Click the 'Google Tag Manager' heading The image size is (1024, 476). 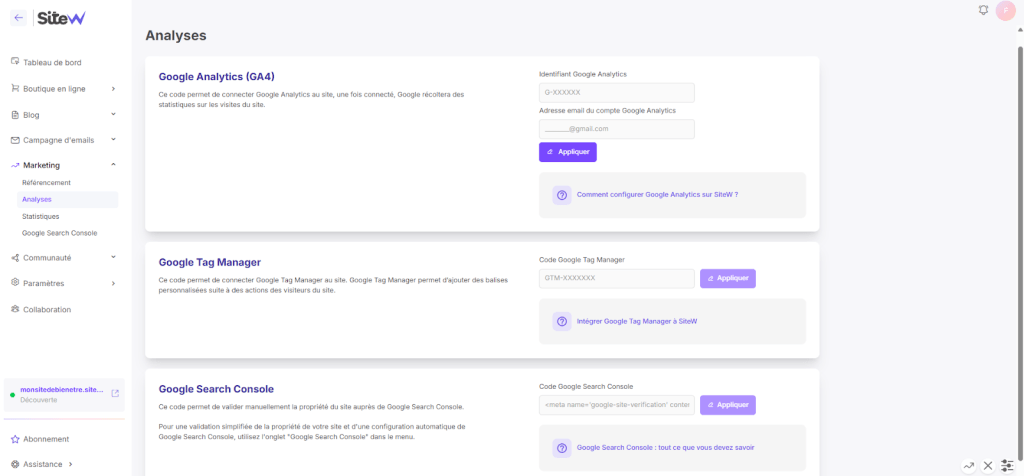pos(210,262)
